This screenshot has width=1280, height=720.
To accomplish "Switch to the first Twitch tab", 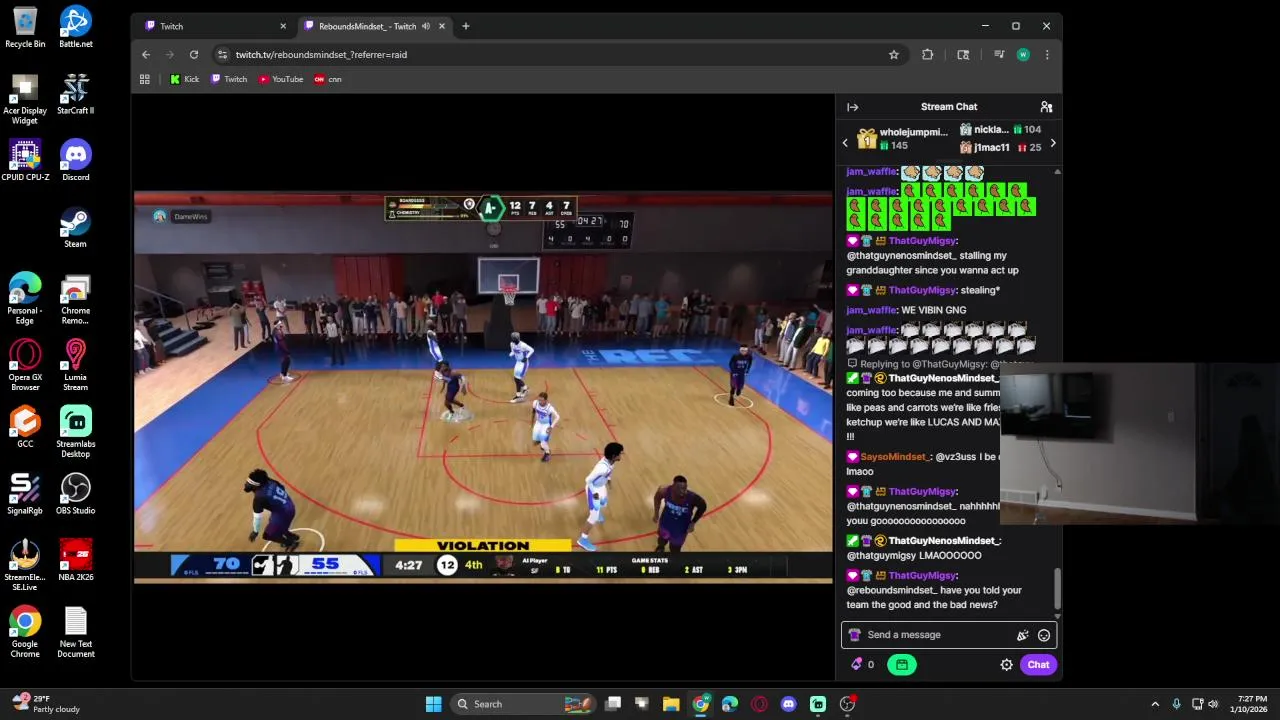I will click(215, 26).
